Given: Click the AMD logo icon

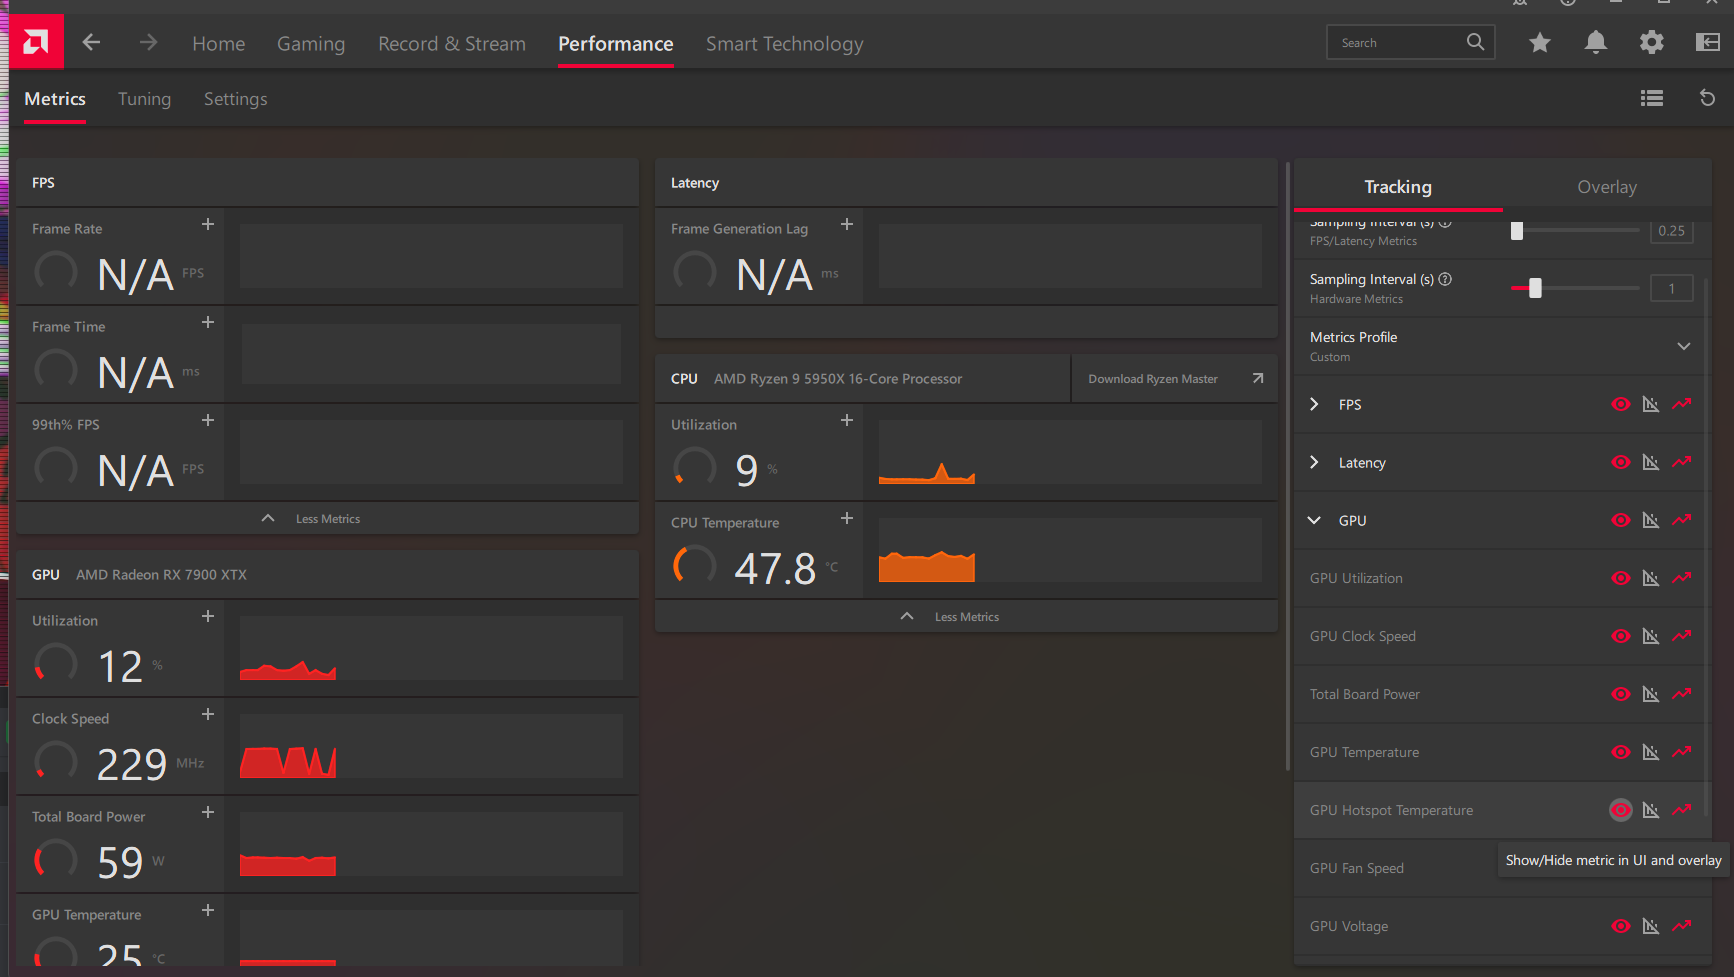Looking at the screenshot, I should click(36, 42).
